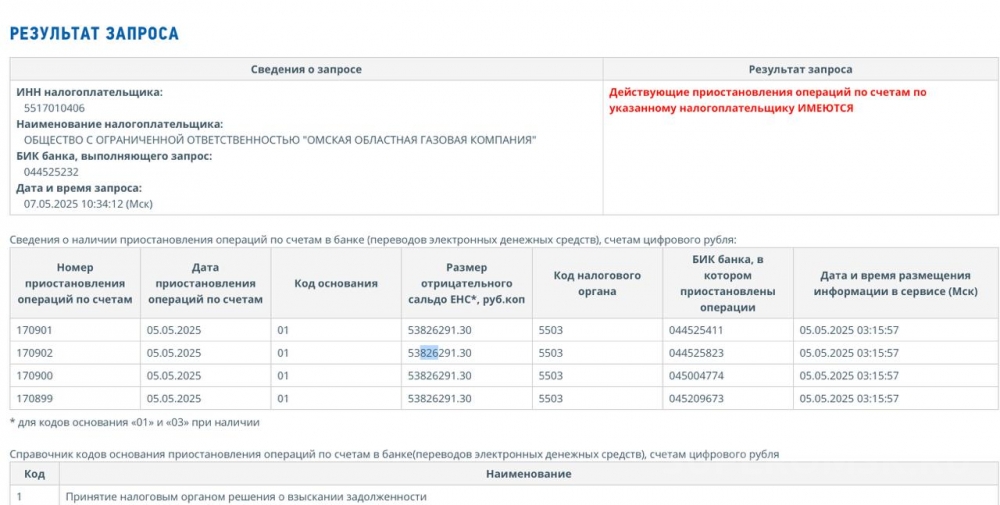Click the bank BIK 044525411 cell
1000x505 pixels.
click(x=696, y=330)
